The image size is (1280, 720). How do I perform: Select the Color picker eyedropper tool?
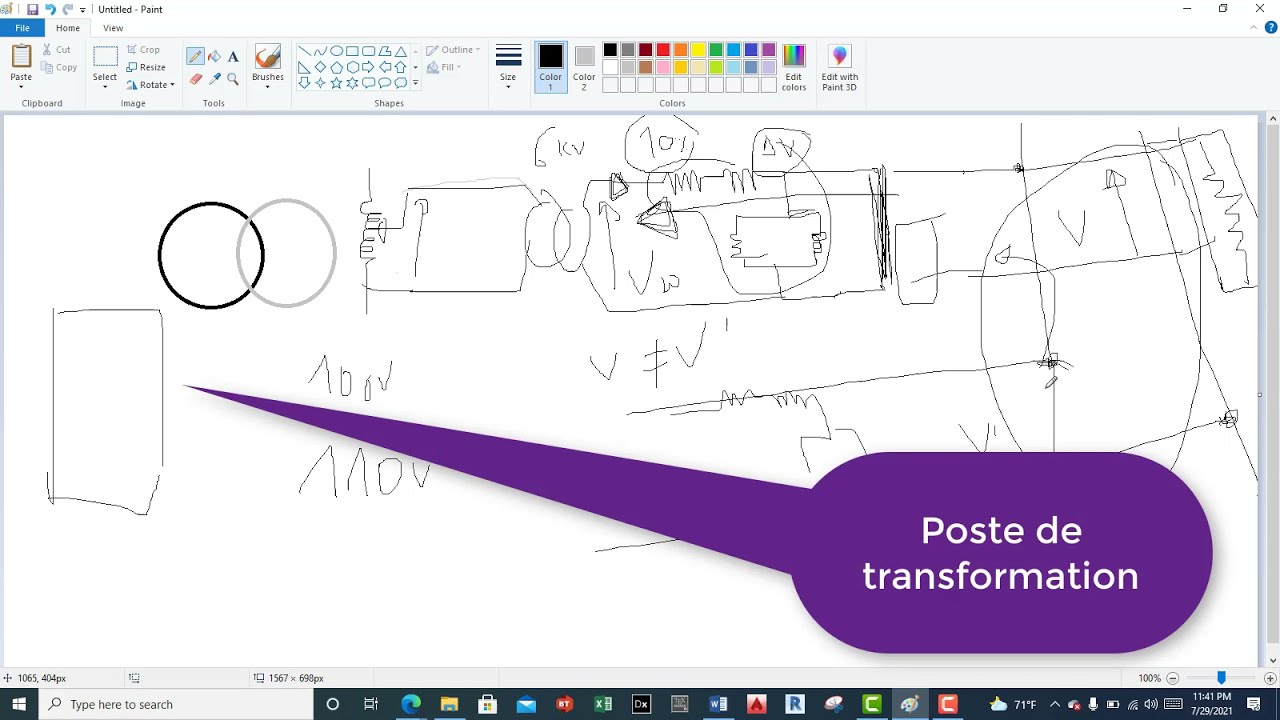tap(214, 78)
